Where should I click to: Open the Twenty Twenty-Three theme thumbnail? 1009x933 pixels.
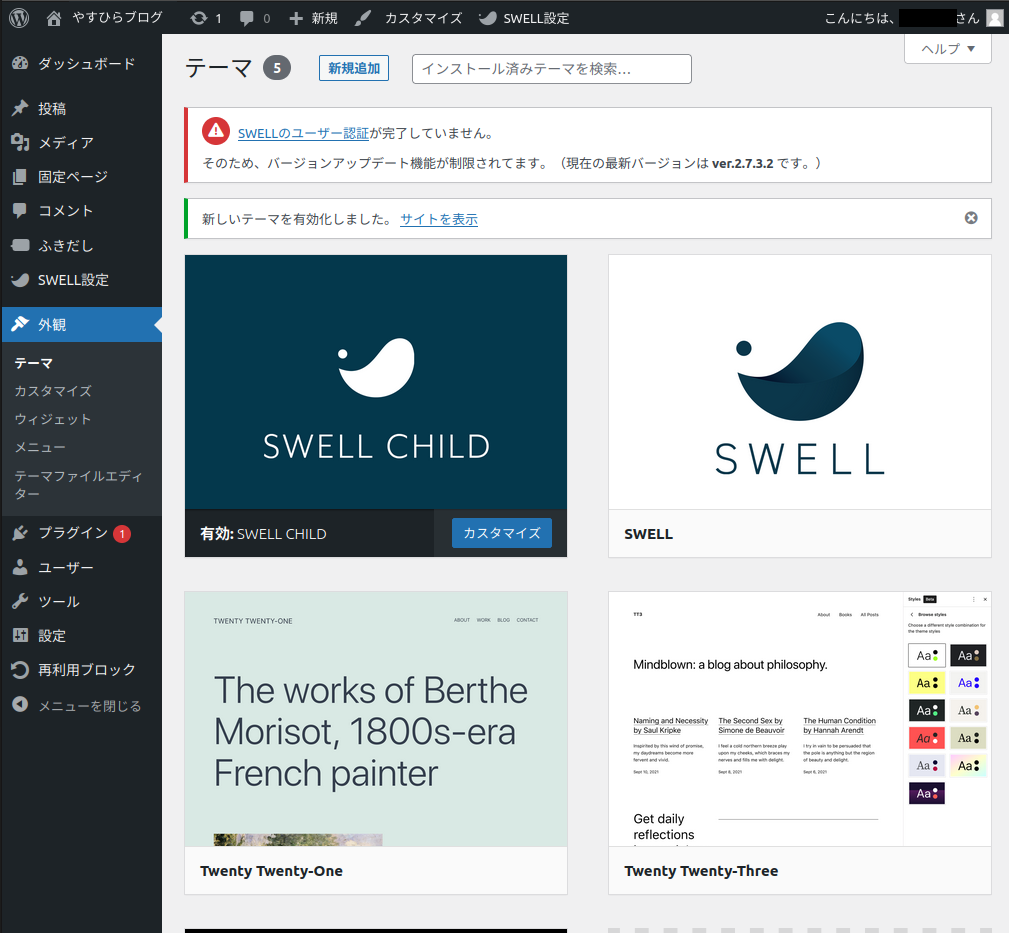[800, 719]
